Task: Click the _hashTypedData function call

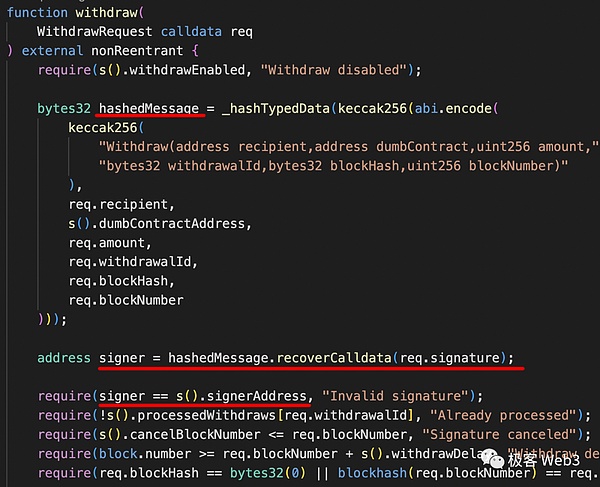Action: (276, 109)
